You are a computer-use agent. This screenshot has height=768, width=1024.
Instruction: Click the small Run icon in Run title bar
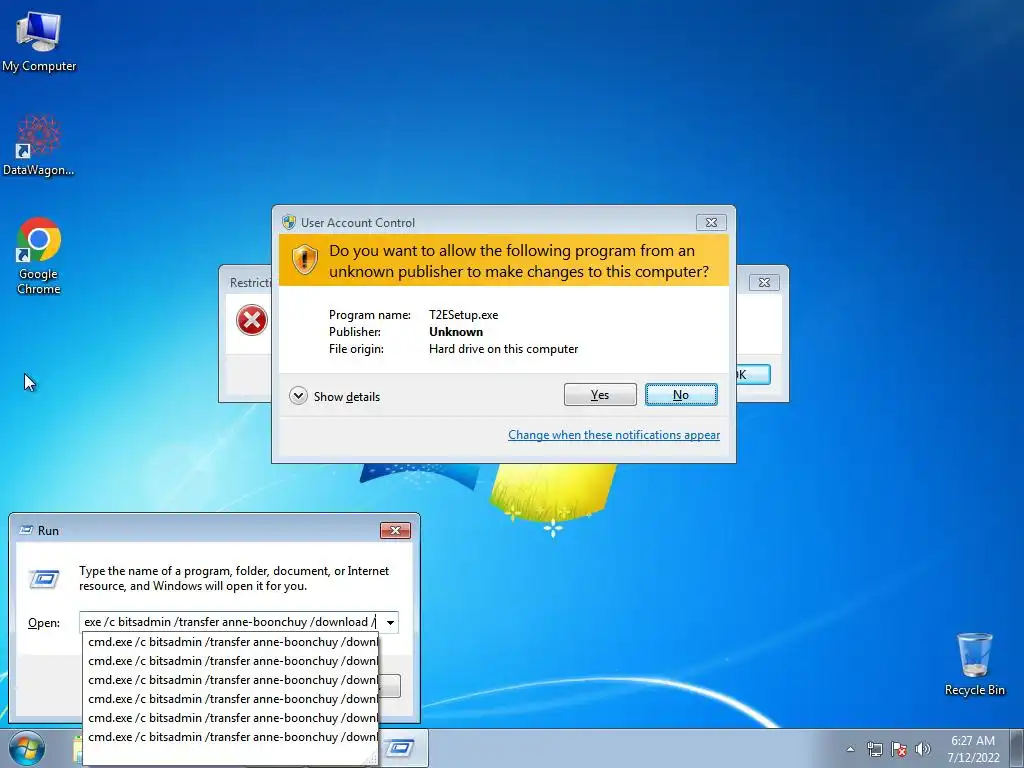click(26, 530)
